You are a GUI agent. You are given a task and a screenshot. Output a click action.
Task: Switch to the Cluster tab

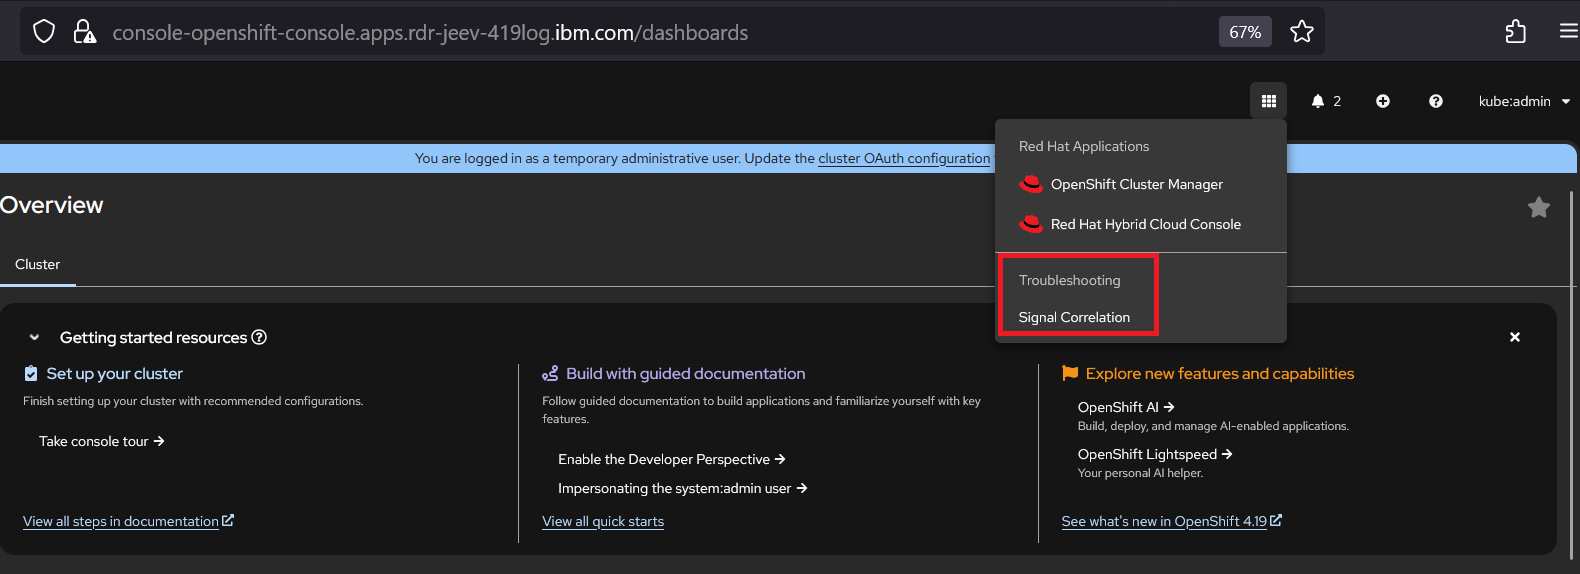point(38,264)
